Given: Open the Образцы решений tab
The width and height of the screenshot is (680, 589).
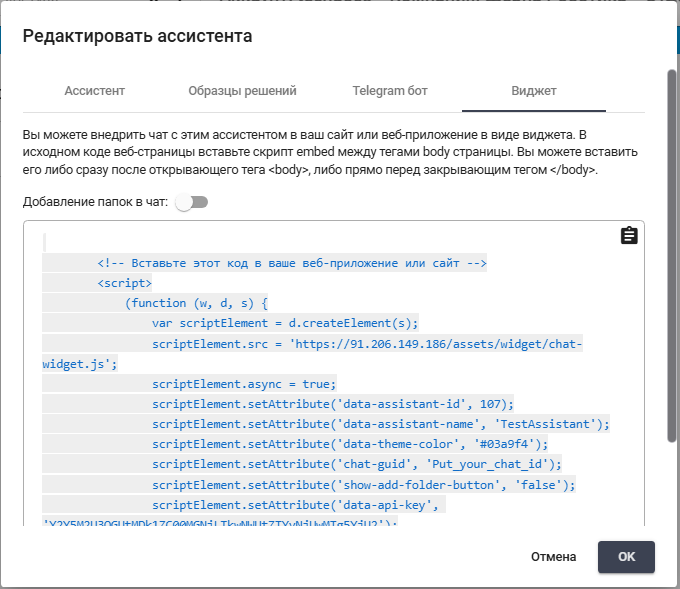Looking at the screenshot, I should (242, 91).
